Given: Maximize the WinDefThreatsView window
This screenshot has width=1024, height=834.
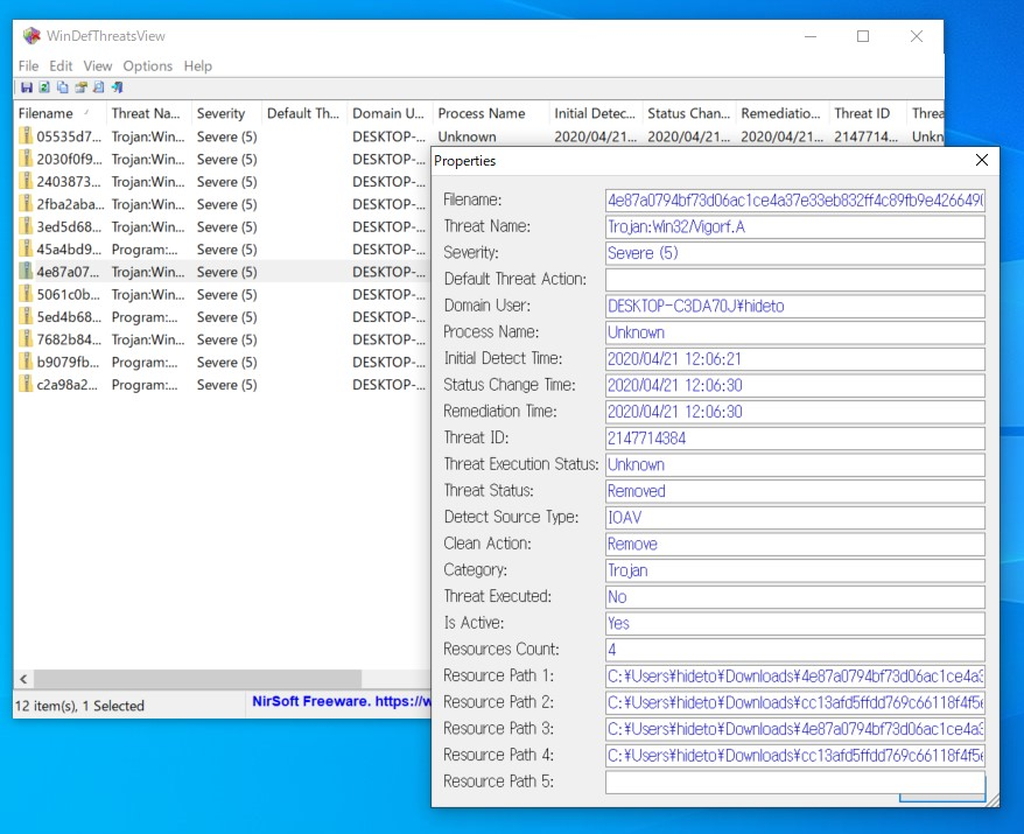Looking at the screenshot, I should tap(863, 37).
